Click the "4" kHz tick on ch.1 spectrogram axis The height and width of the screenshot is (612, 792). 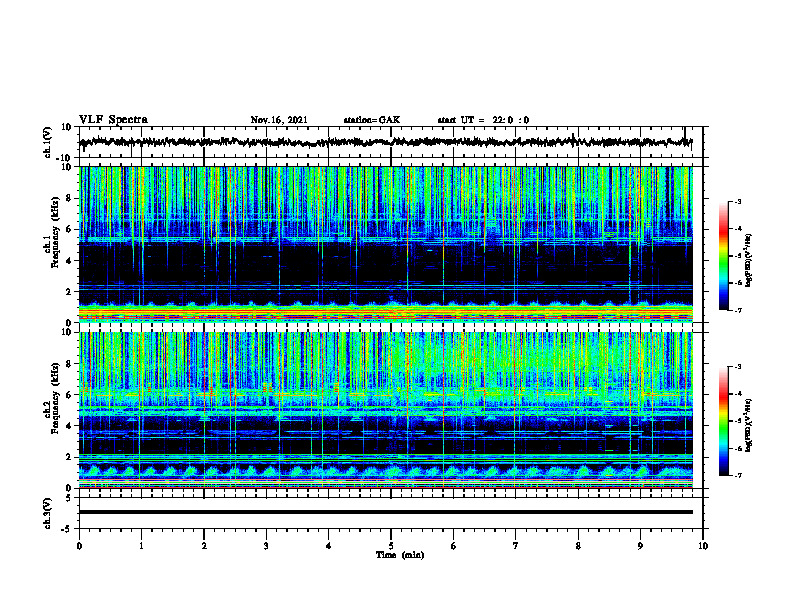pyautogui.click(x=69, y=260)
